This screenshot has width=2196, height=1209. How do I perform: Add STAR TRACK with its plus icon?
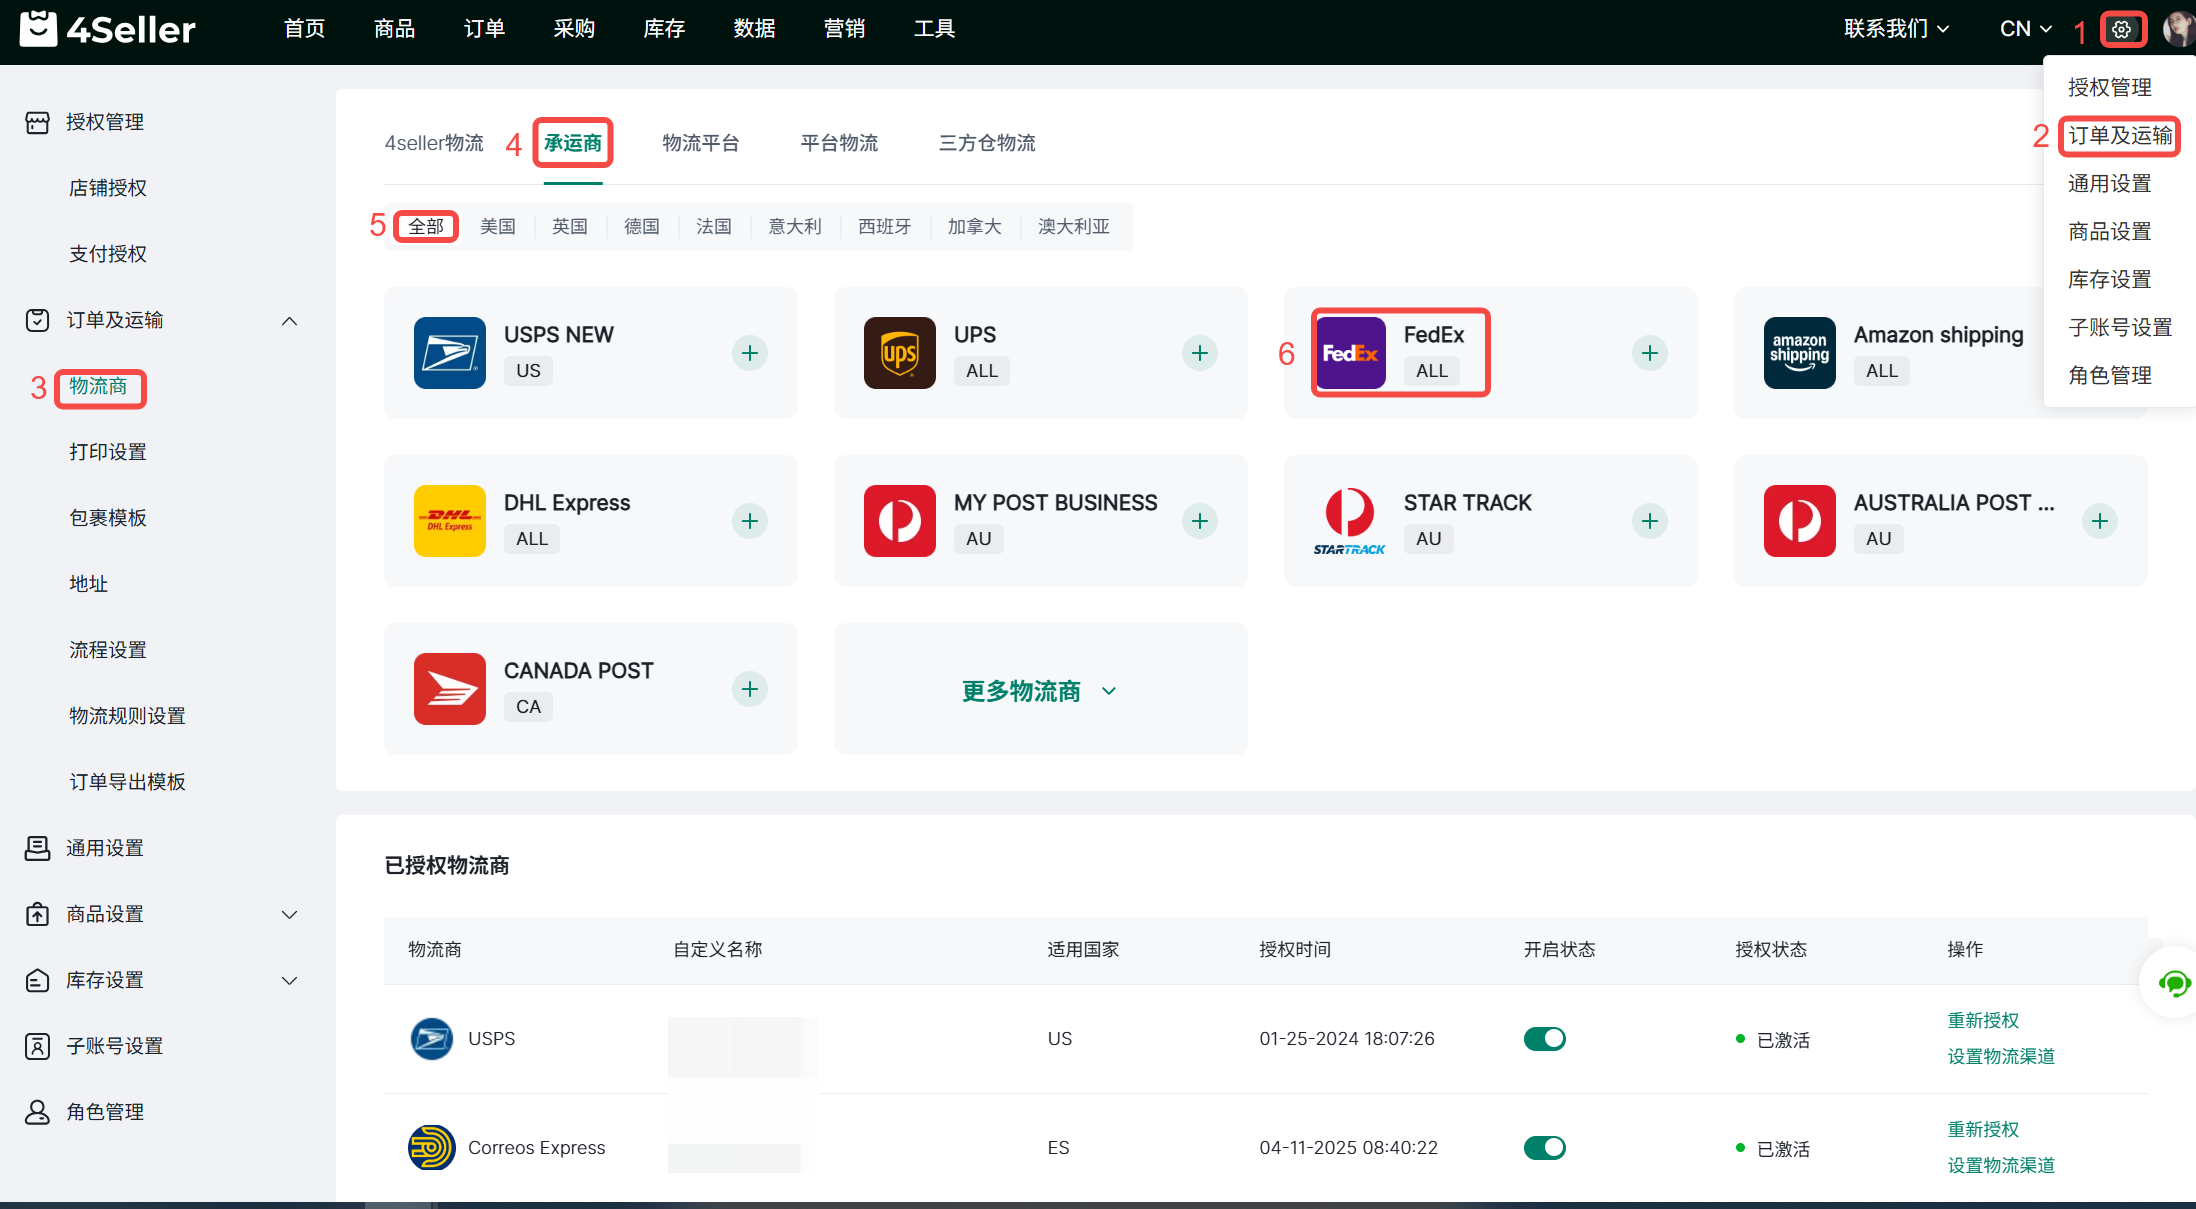pyautogui.click(x=1650, y=521)
